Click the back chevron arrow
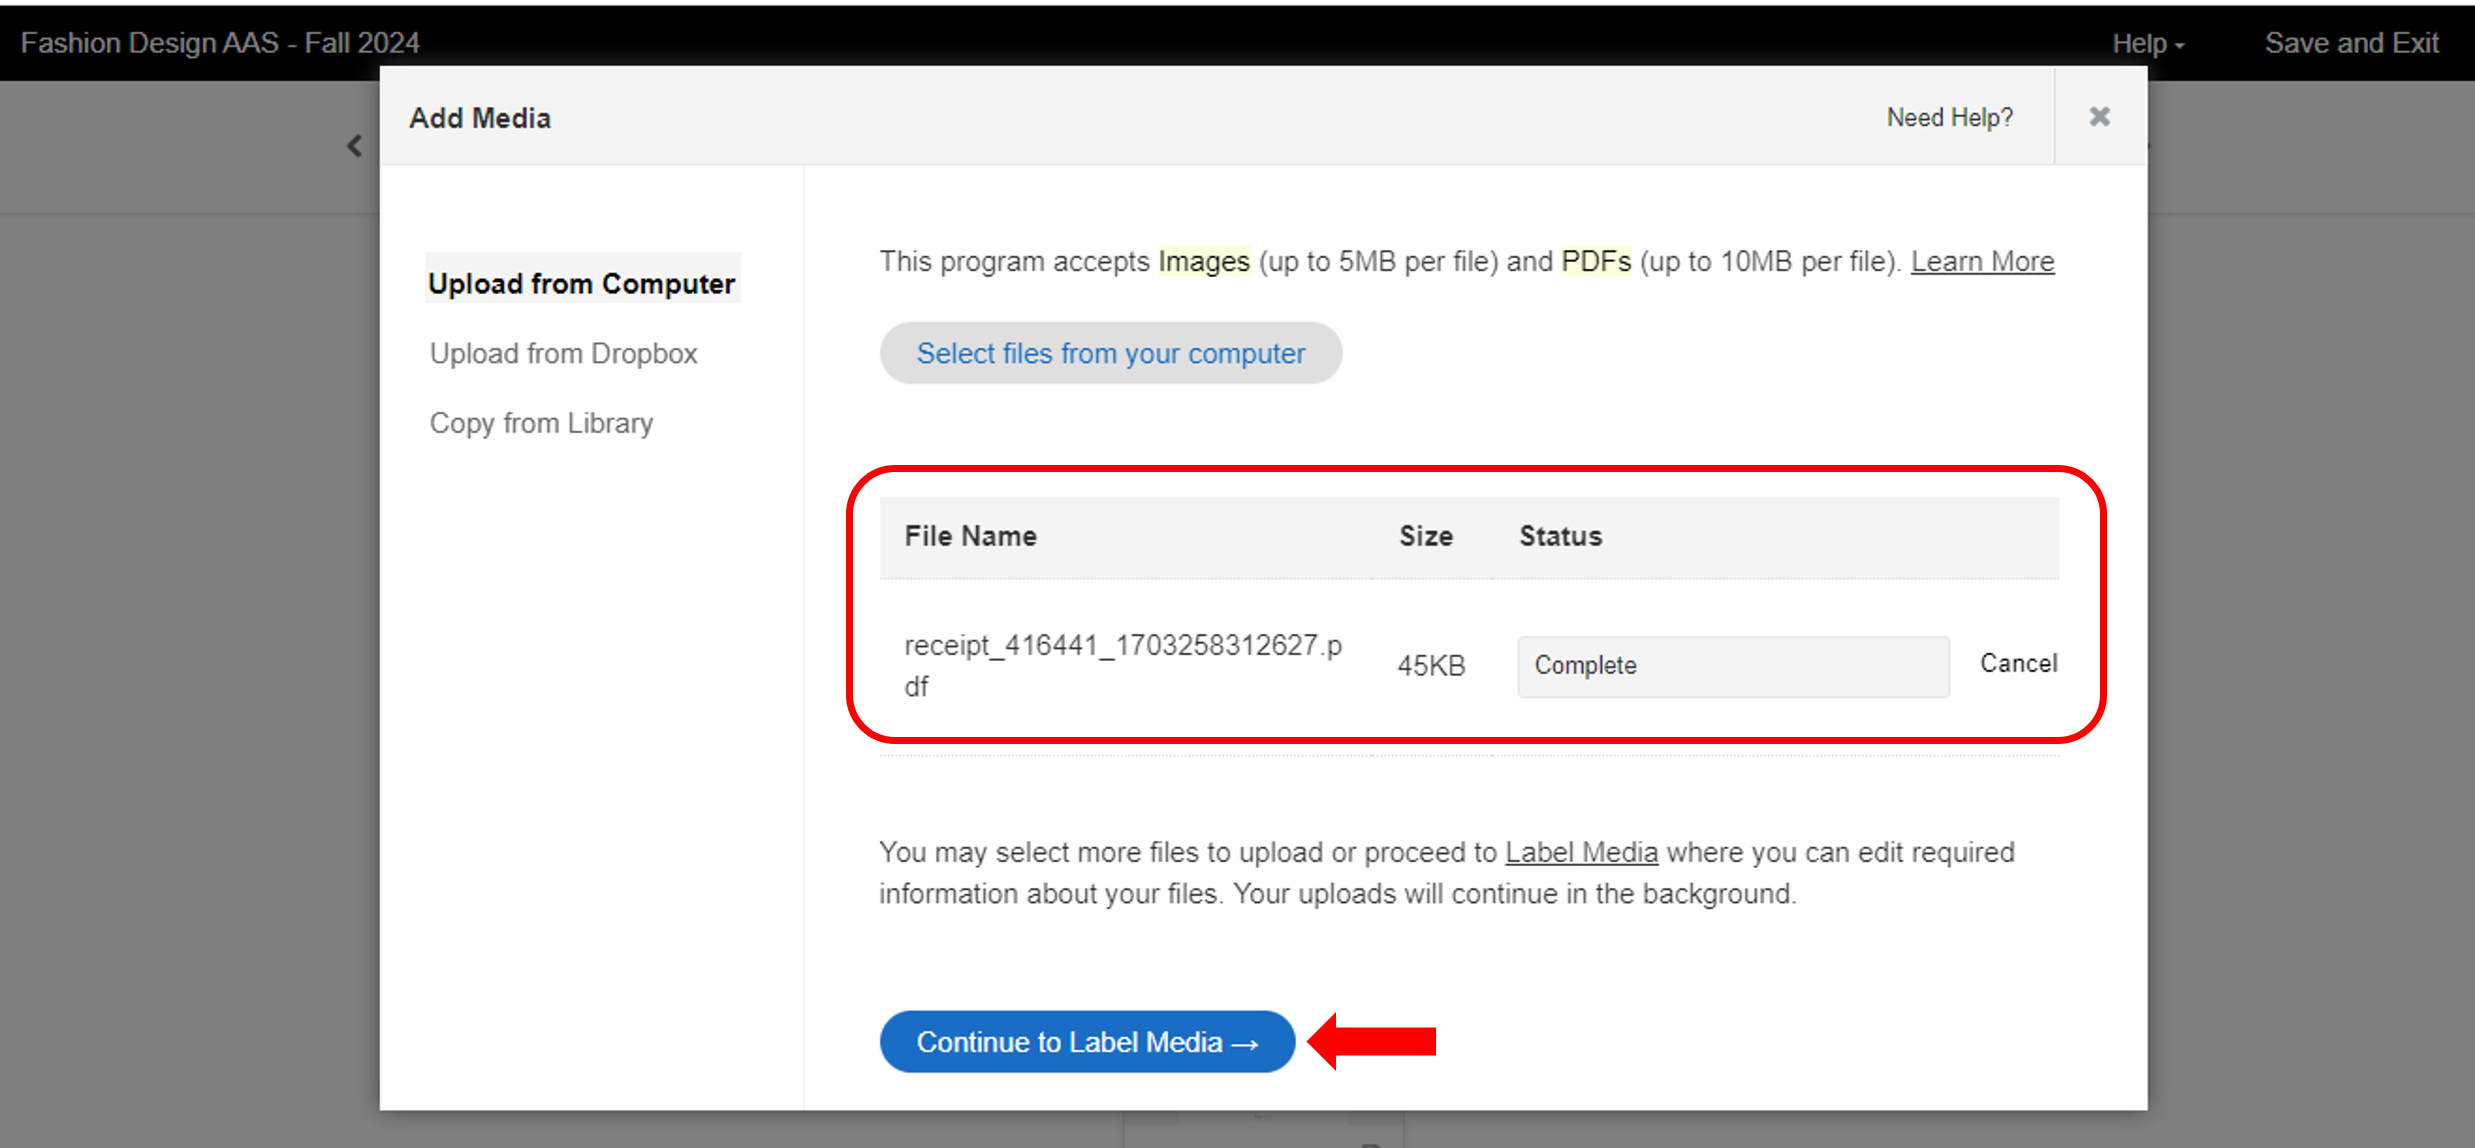 point(355,146)
